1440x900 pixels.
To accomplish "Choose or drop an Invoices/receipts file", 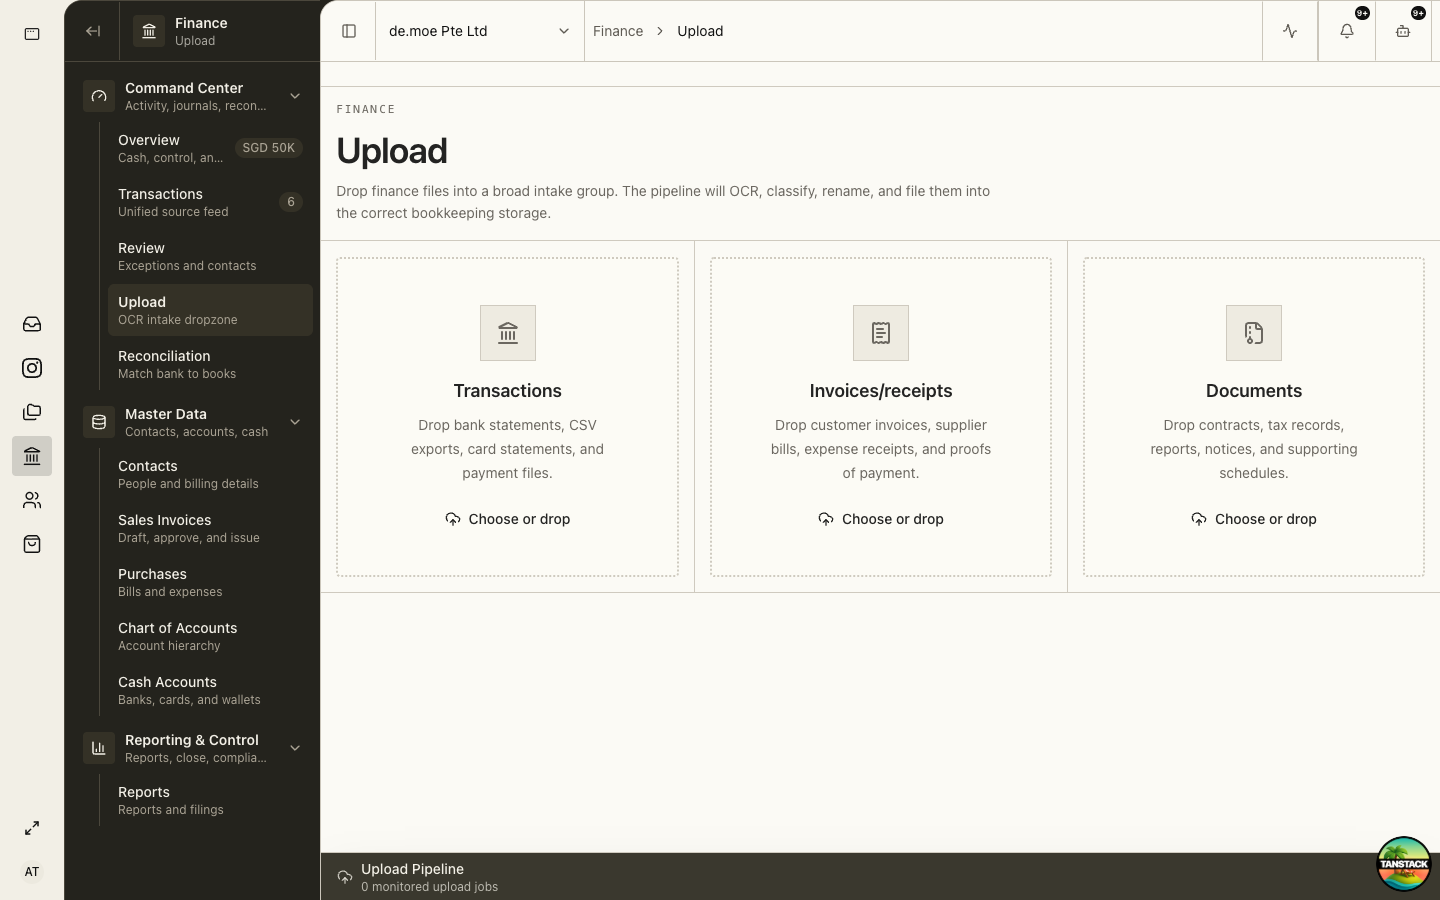I will tap(881, 519).
